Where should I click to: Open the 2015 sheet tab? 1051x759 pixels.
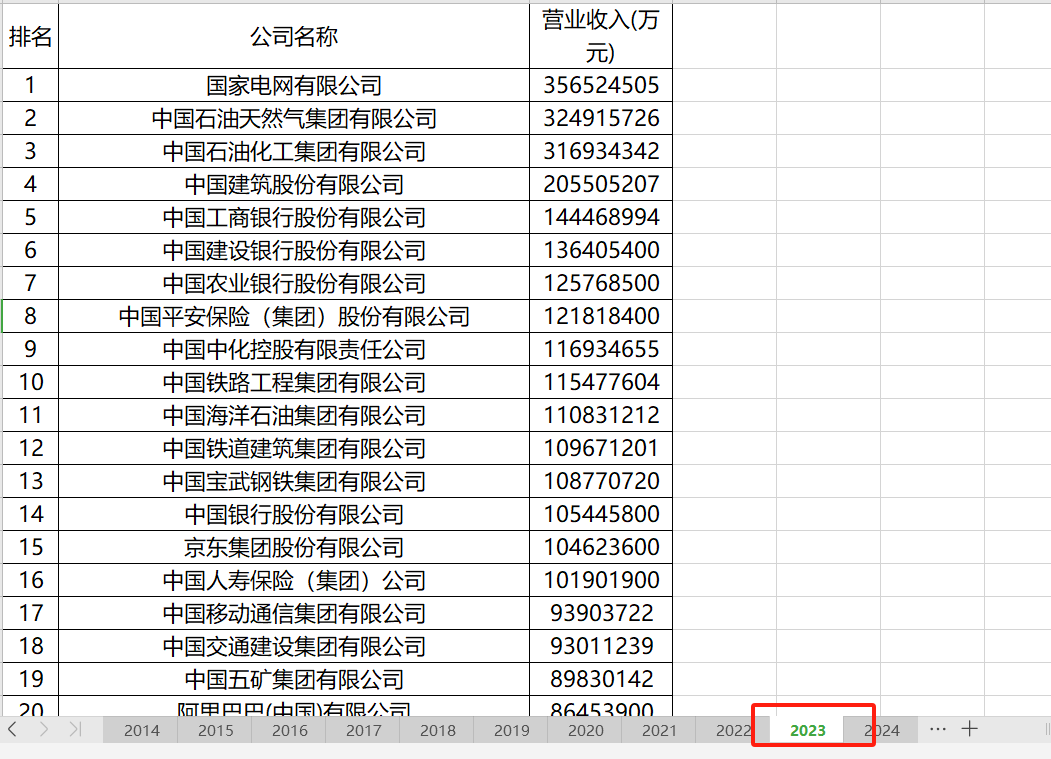point(215,730)
